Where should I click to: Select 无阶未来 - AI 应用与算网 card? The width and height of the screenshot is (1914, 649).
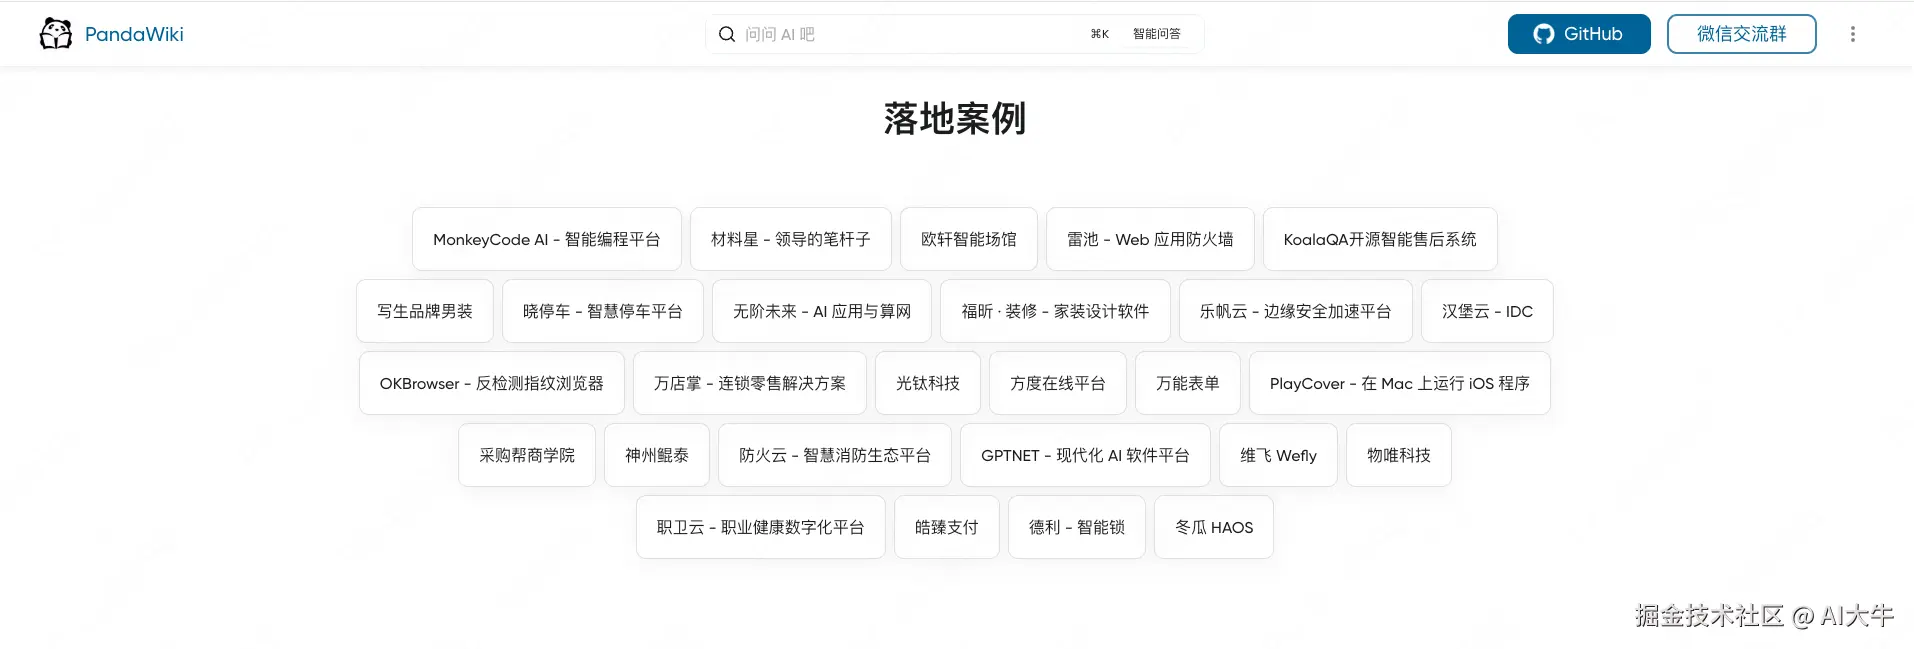tap(822, 311)
